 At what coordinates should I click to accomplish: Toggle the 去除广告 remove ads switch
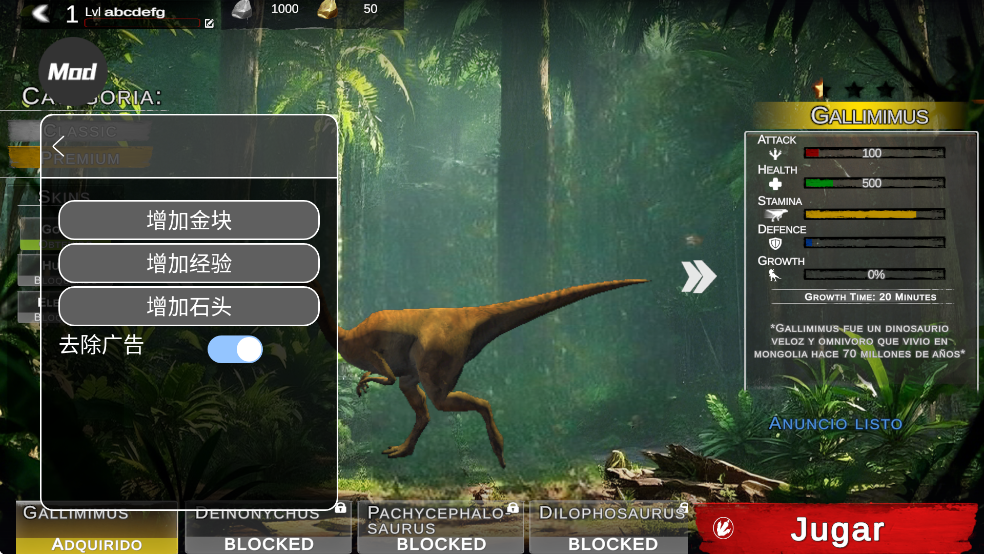click(x=235, y=349)
